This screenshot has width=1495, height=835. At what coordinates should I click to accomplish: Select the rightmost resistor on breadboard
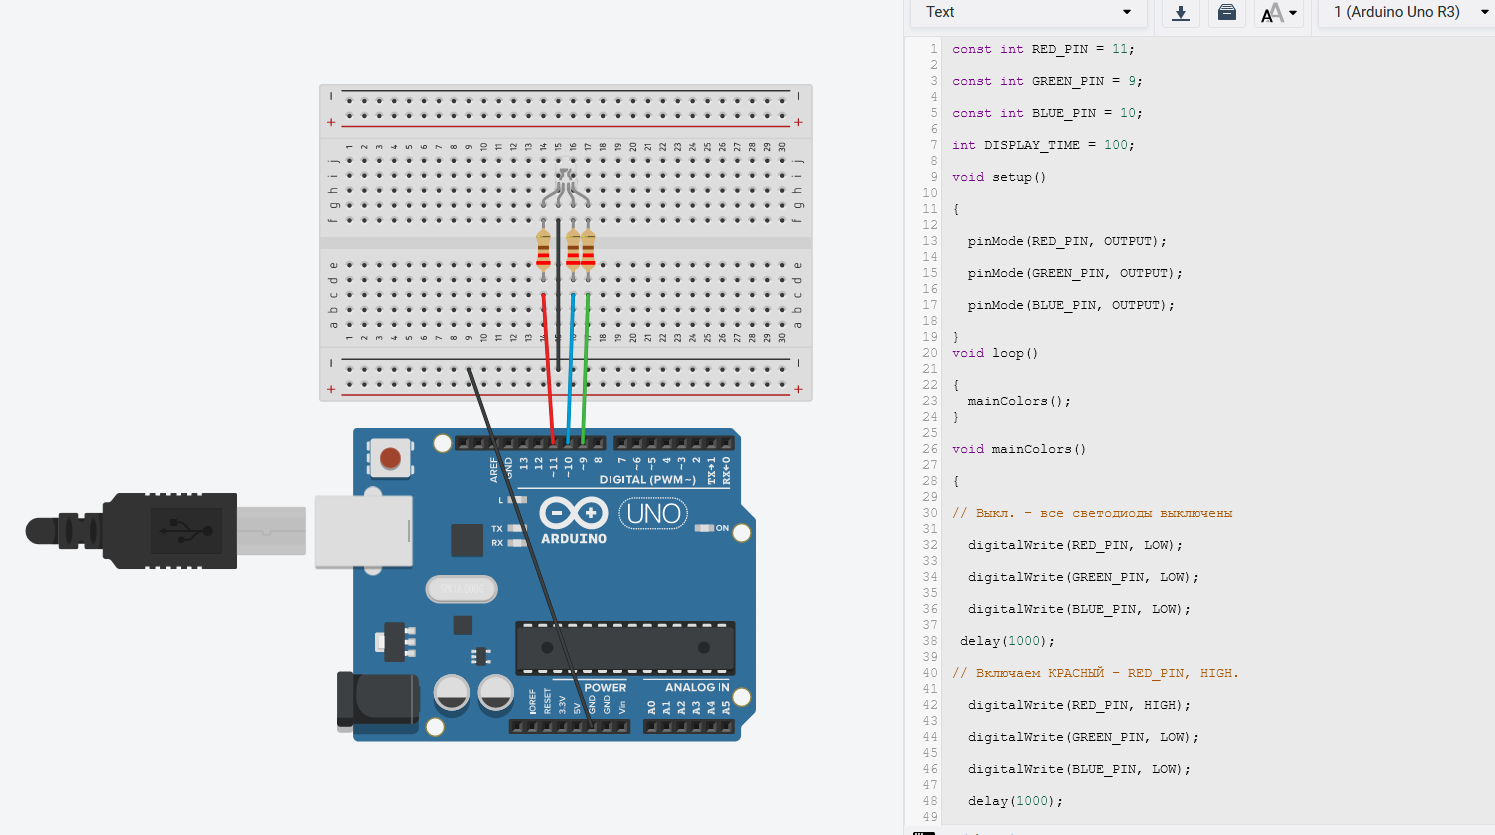tap(588, 250)
